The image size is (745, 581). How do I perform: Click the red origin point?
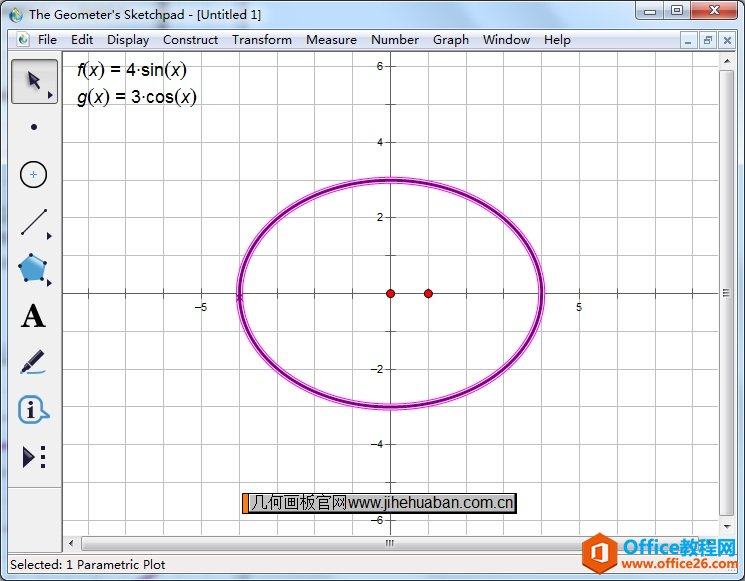pyautogui.click(x=391, y=293)
